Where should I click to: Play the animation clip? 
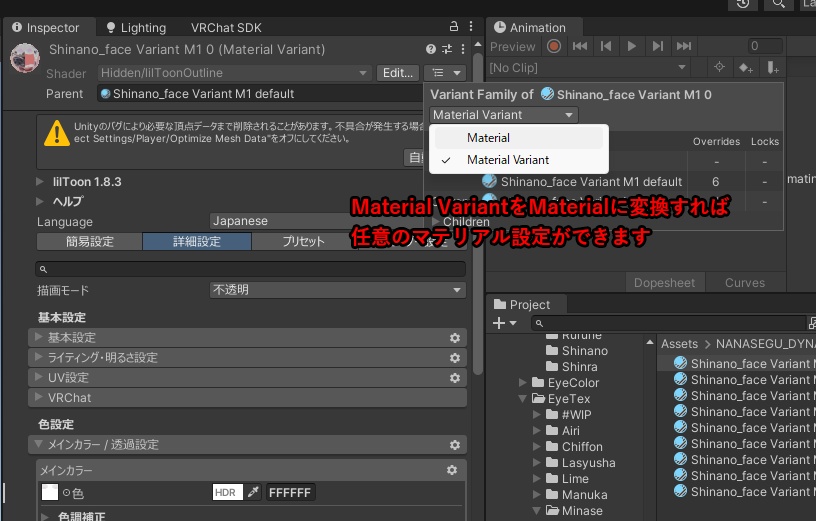coord(632,46)
